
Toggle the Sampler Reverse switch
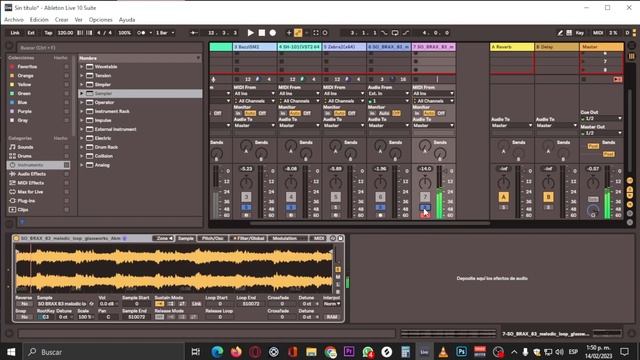pos(24,304)
